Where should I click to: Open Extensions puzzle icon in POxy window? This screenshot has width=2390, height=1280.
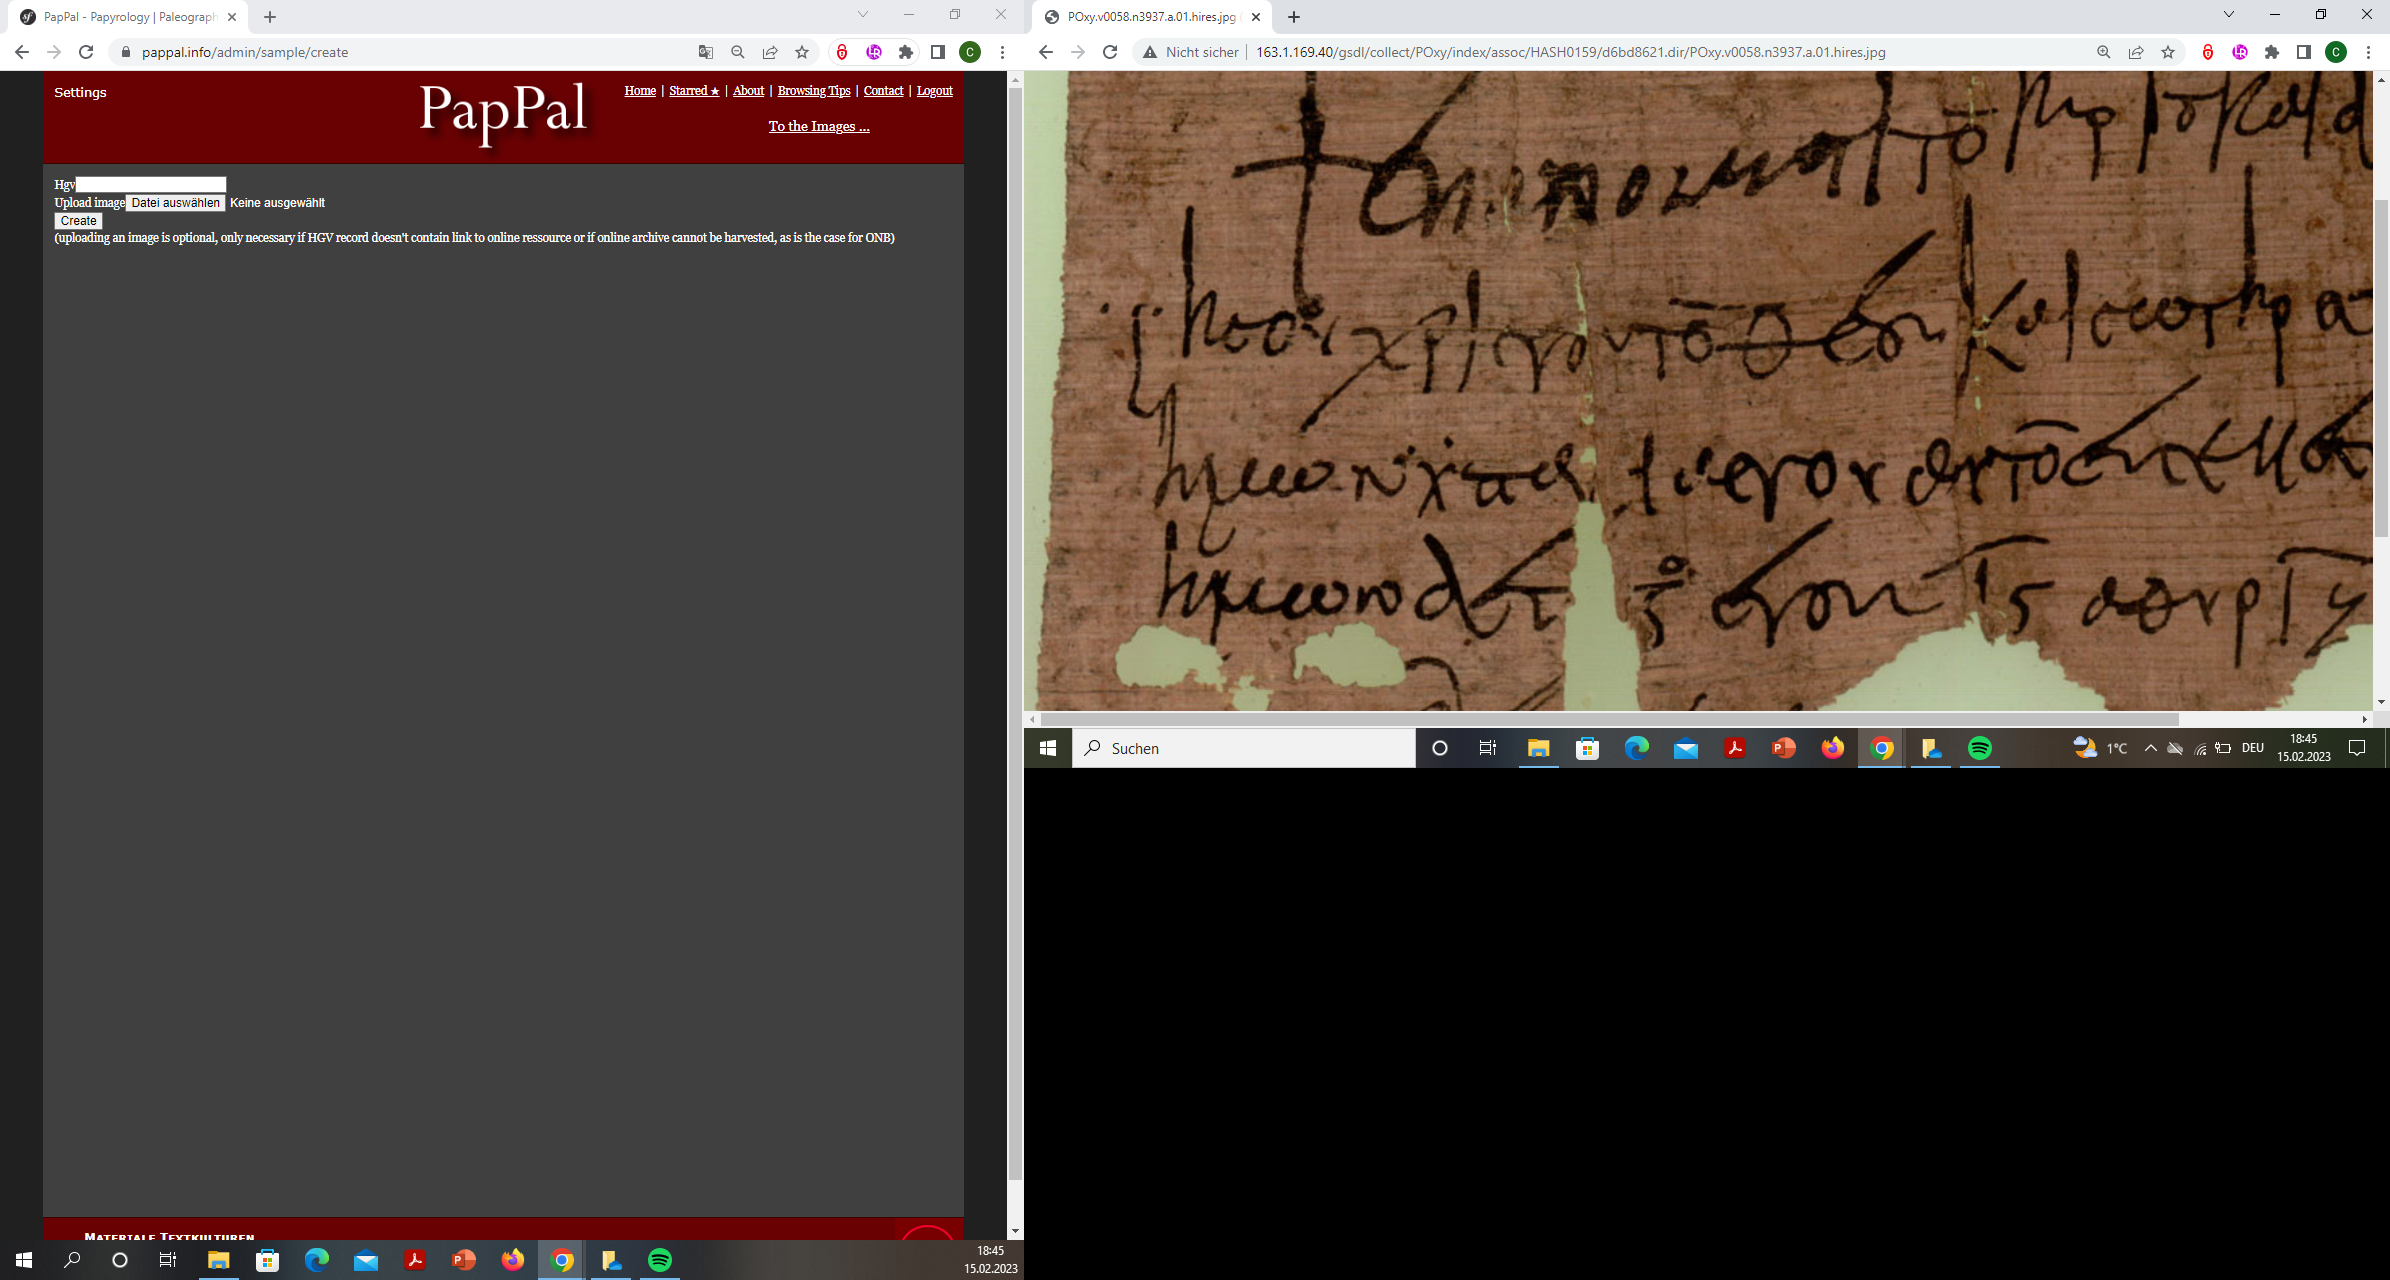[x=2272, y=52]
